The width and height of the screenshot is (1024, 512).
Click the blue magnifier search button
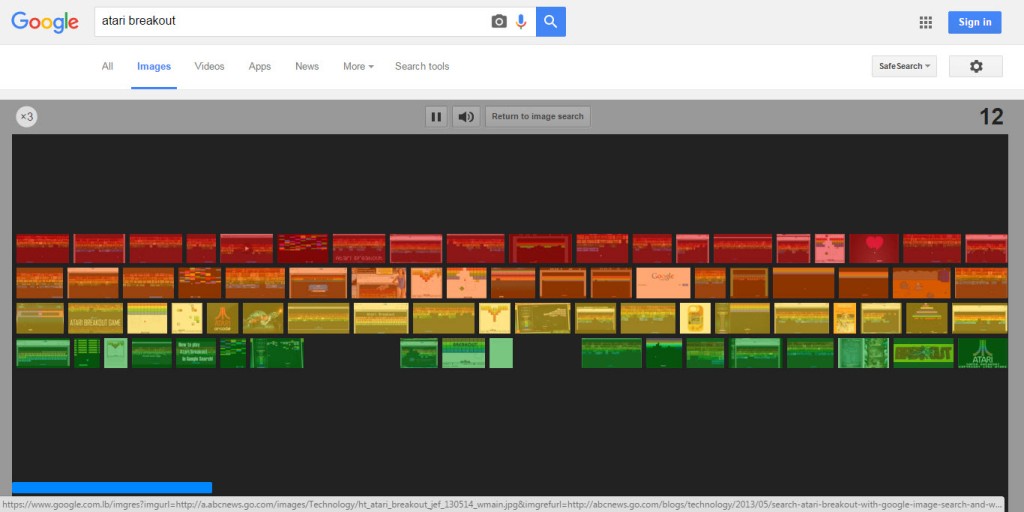pyautogui.click(x=551, y=22)
